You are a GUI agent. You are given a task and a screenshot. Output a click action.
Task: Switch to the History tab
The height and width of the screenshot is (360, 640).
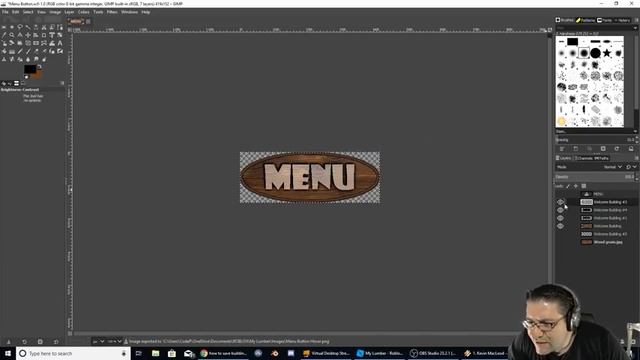click(622, 20)
